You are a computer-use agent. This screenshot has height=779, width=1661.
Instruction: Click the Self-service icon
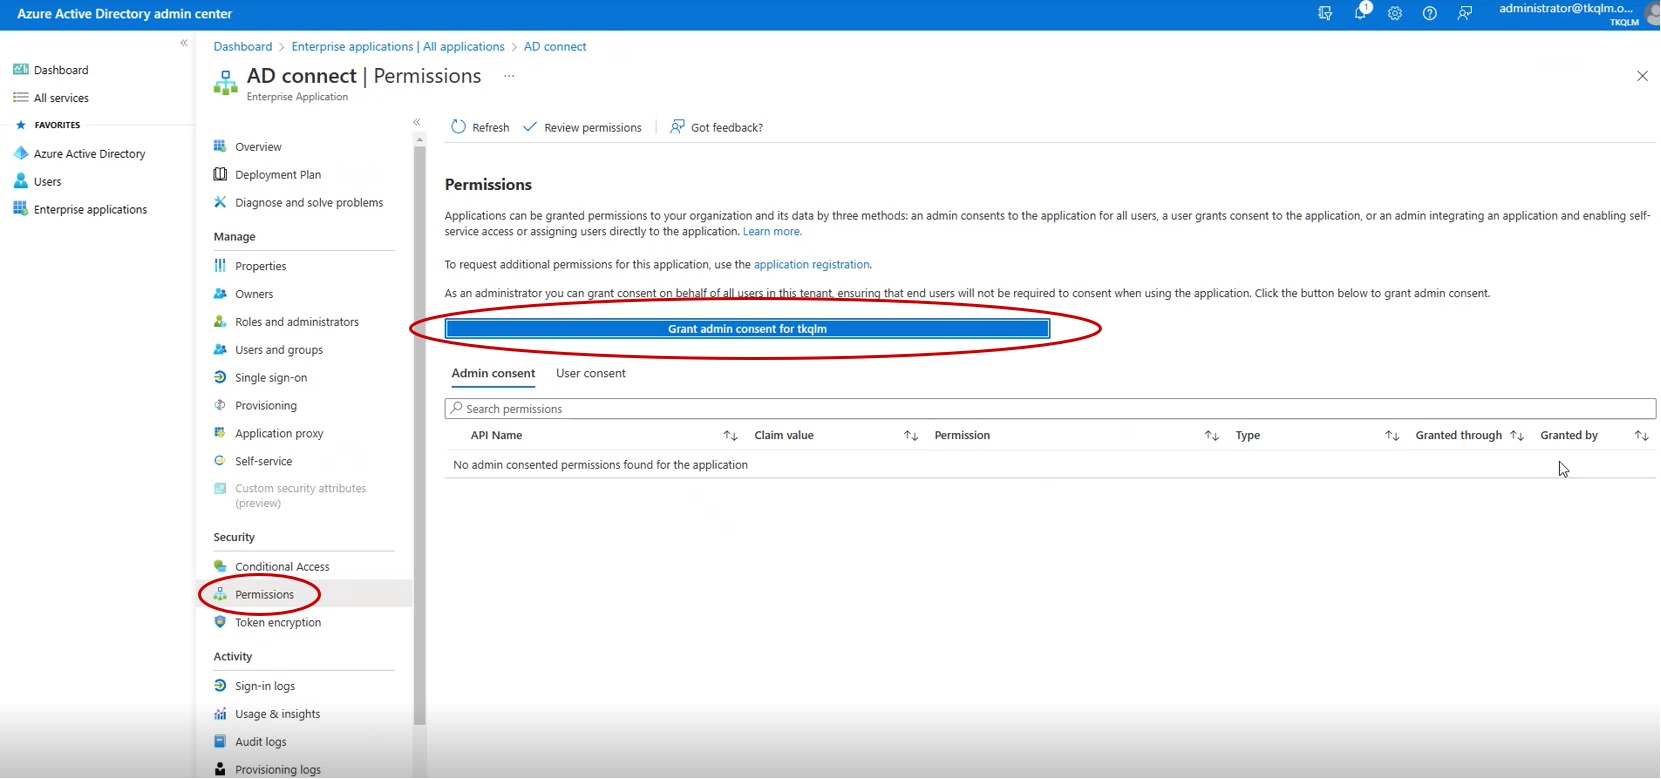[220, 460]
